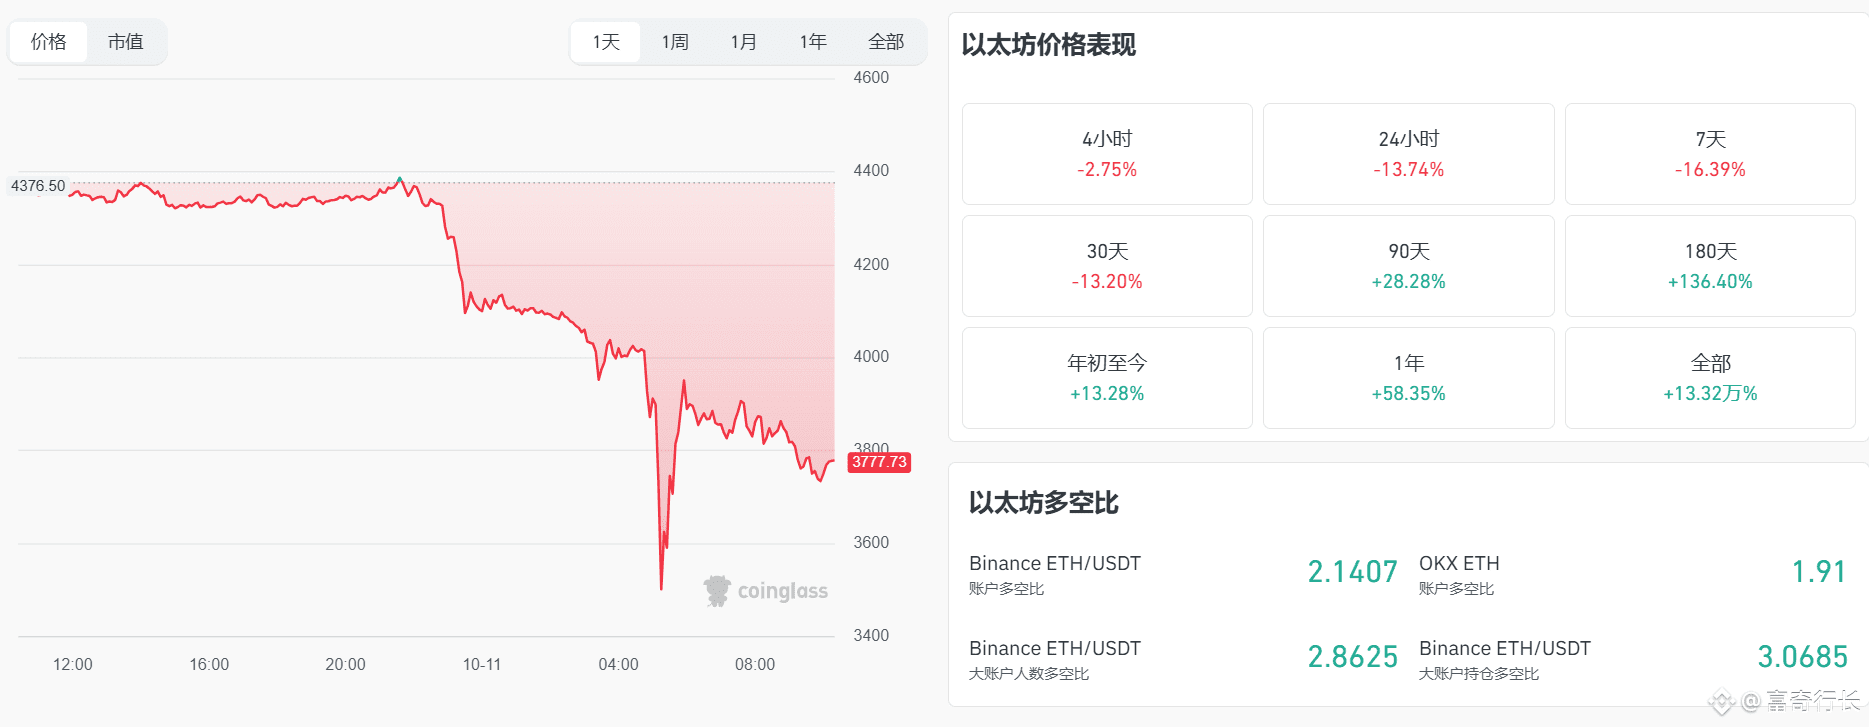Click the green peak marker on chart line

coord(400,180)
